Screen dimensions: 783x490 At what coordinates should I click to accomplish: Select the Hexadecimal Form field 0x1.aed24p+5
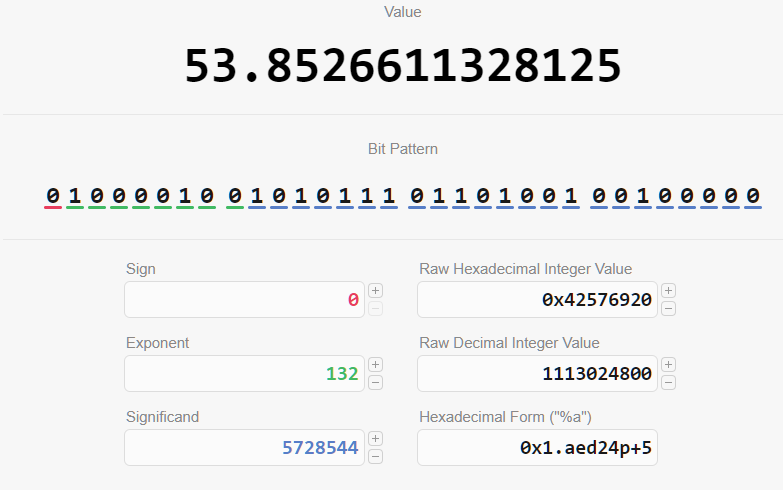click(537, 448)
